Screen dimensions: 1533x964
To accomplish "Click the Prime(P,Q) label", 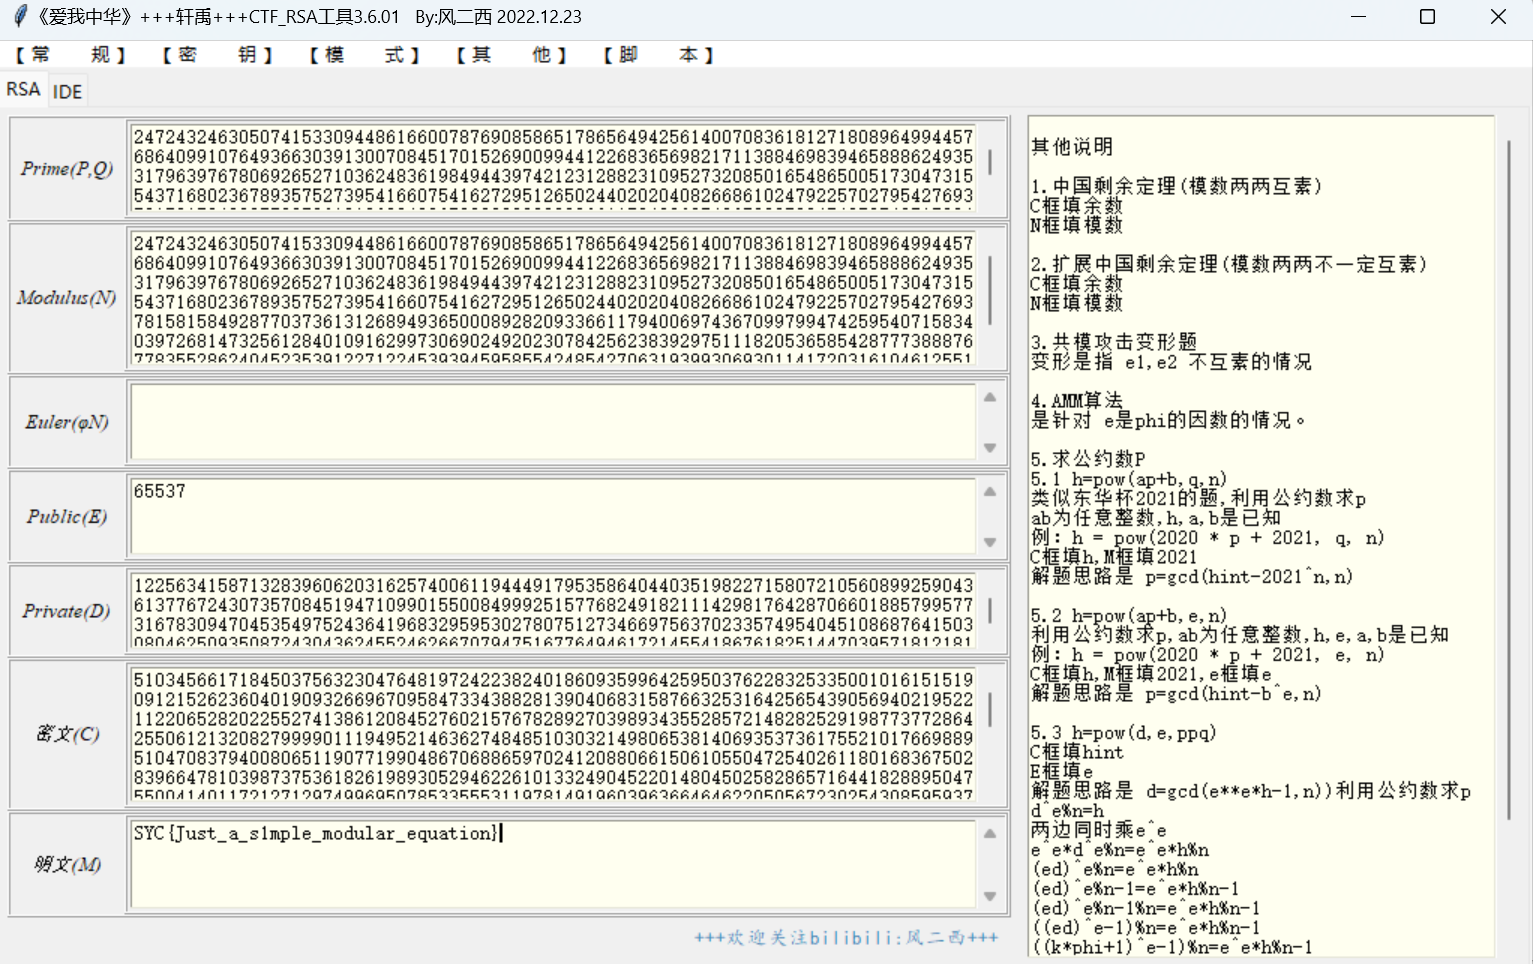I will click(x=67, y=168).
